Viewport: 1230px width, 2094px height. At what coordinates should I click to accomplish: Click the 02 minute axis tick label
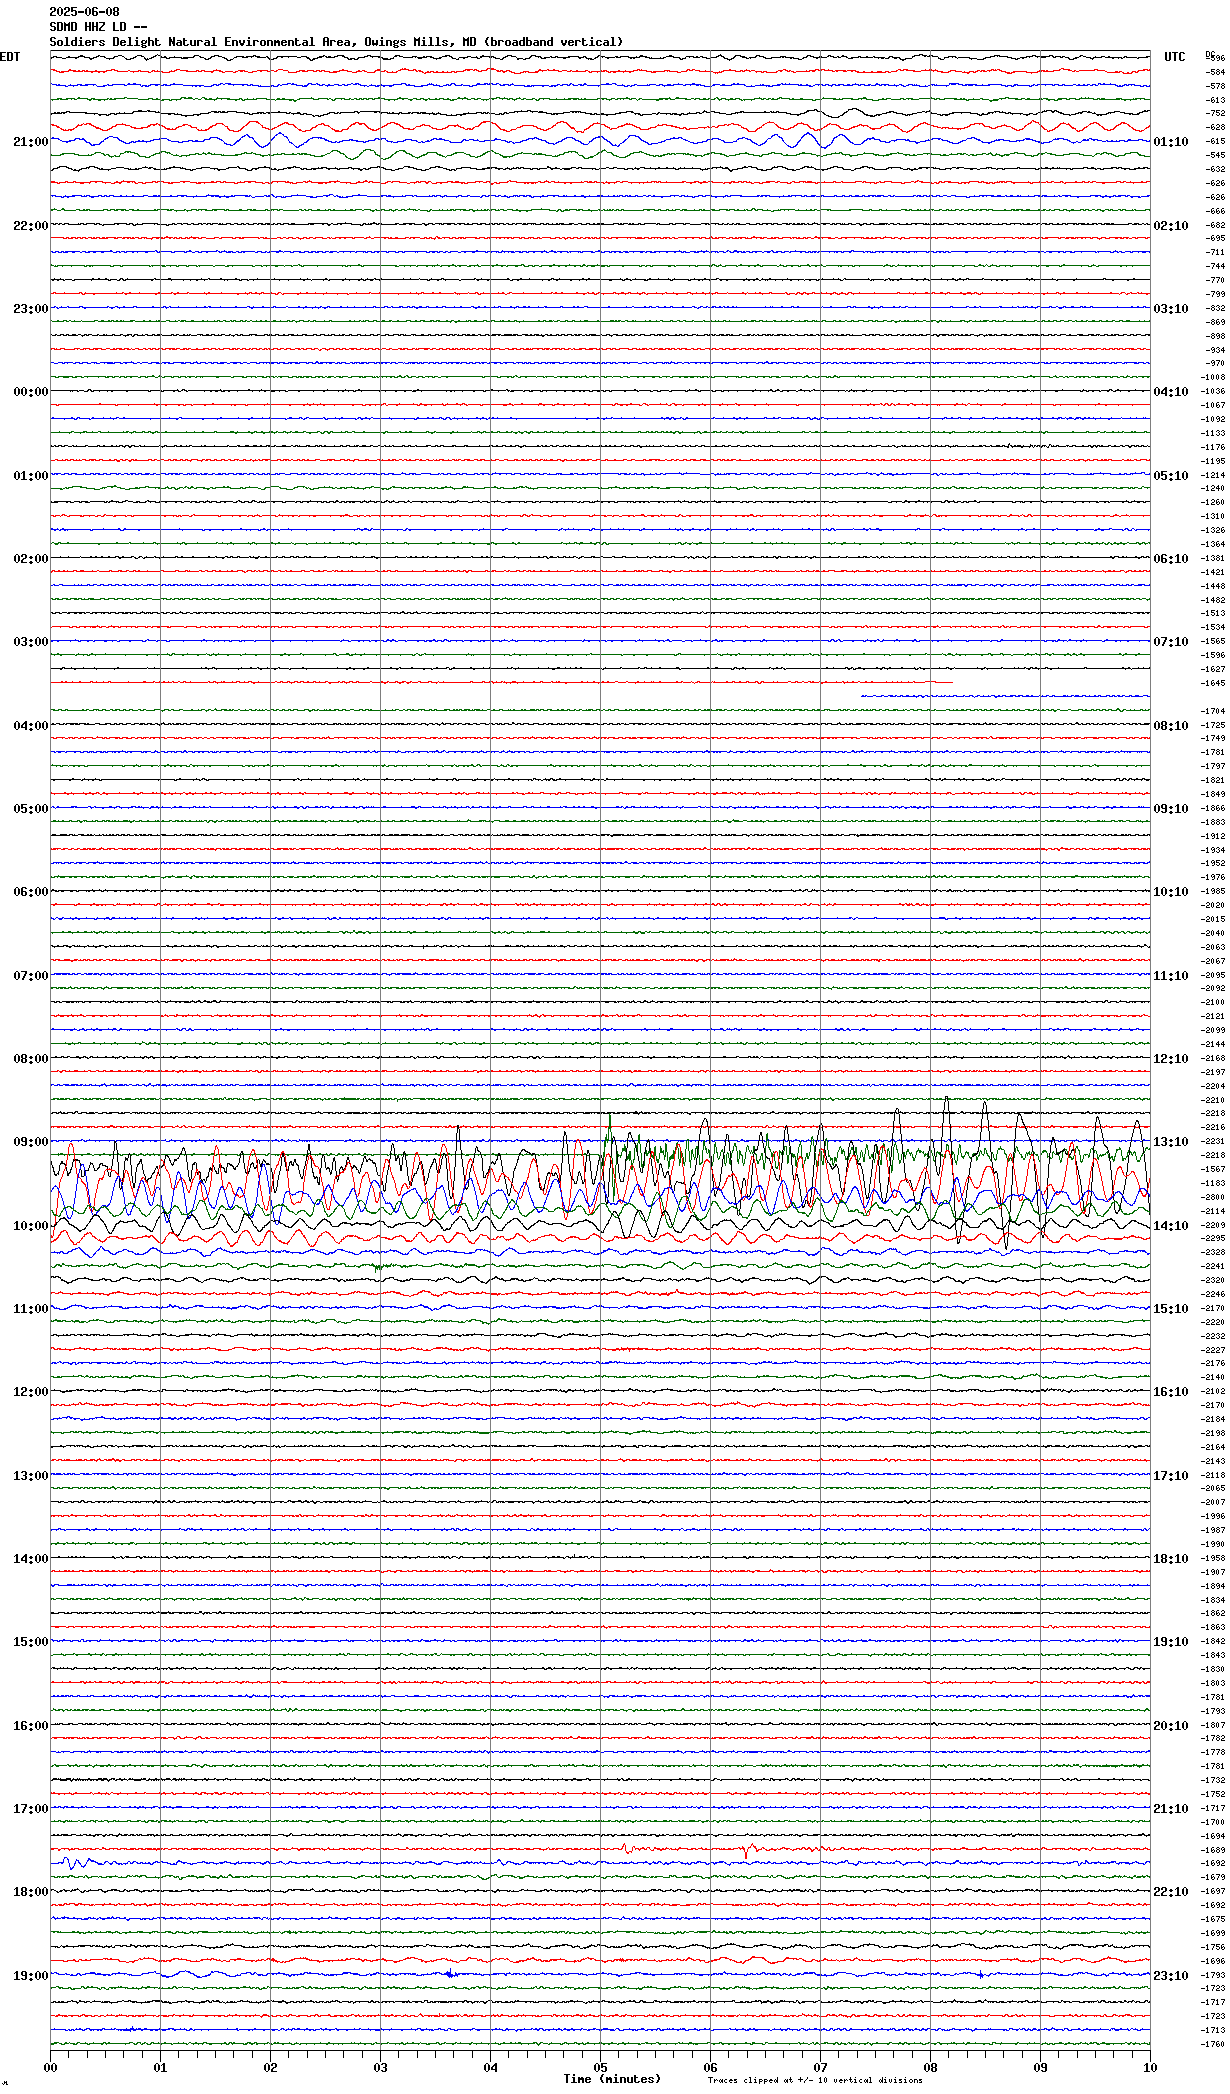click(x=270, y=2068)
